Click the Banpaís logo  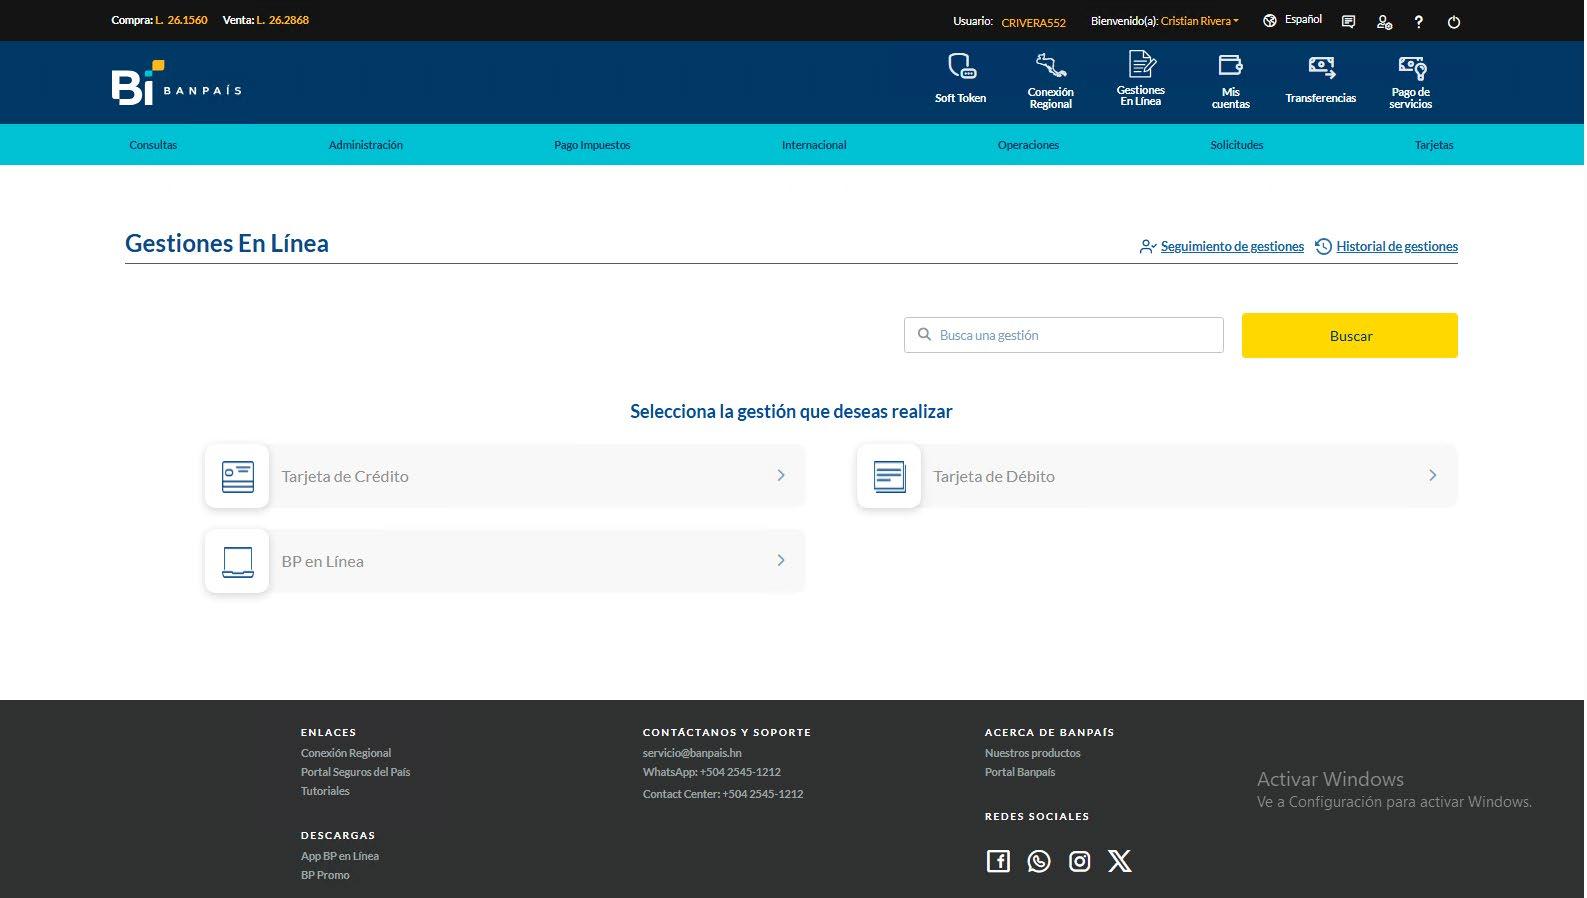(x=176, y=83)
